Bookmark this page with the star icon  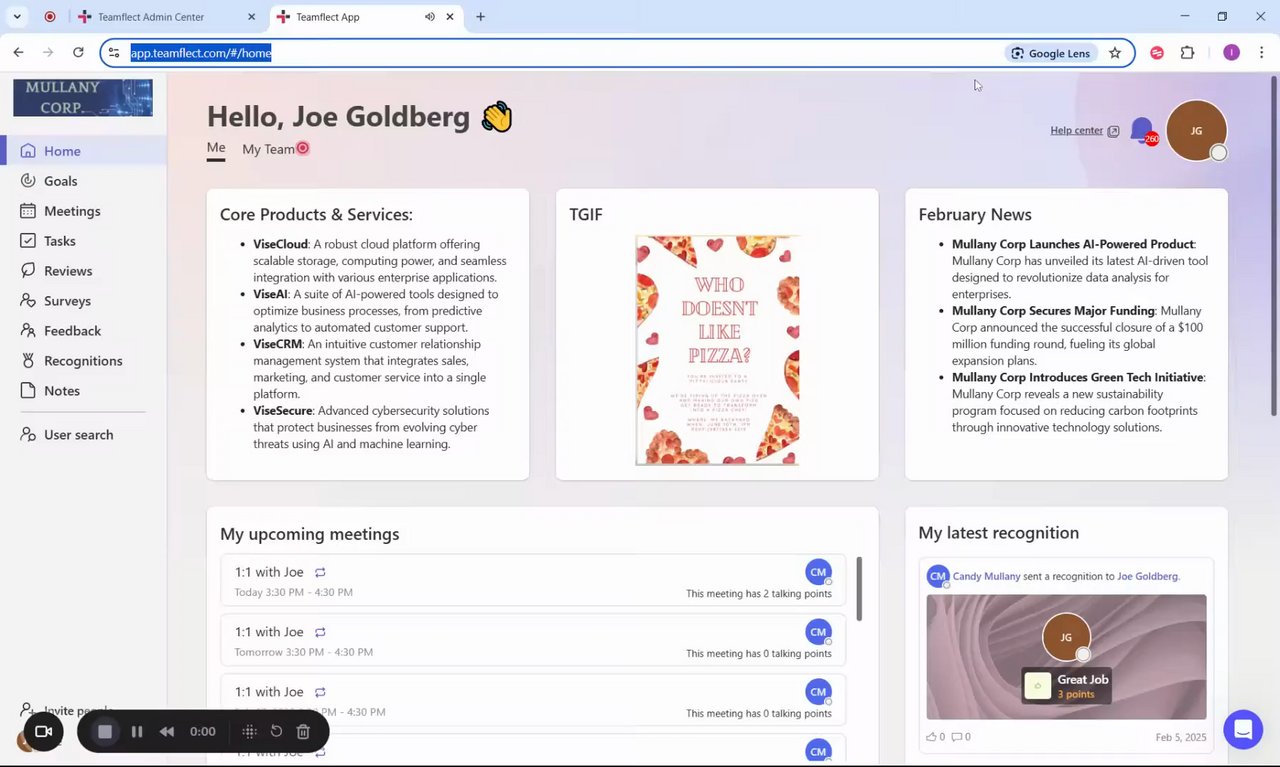tap(1115, 53)
